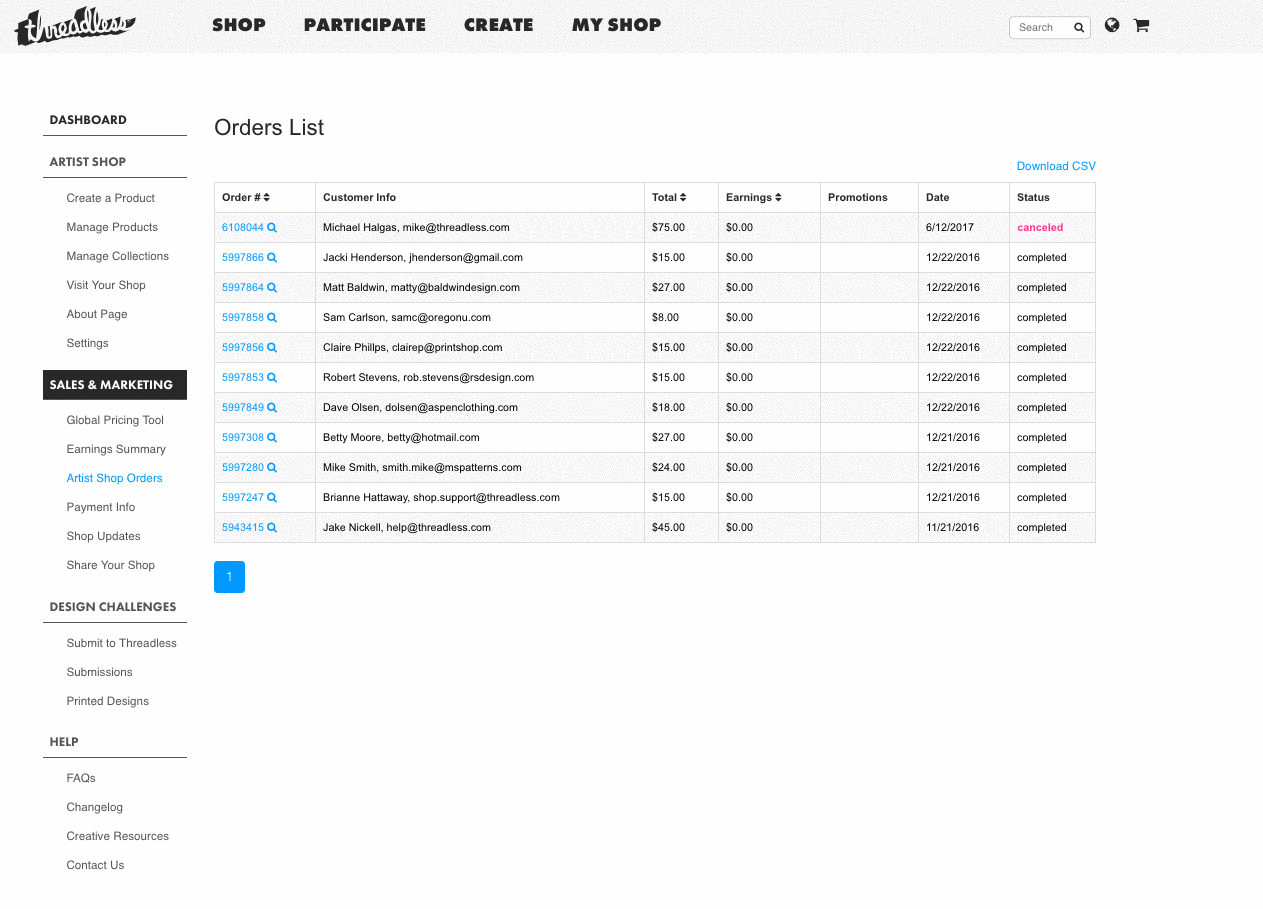The width and height of the screenshot is (1263, 909).
Task: Open Share Your Shop page
Action: click(x=111, y=565)
